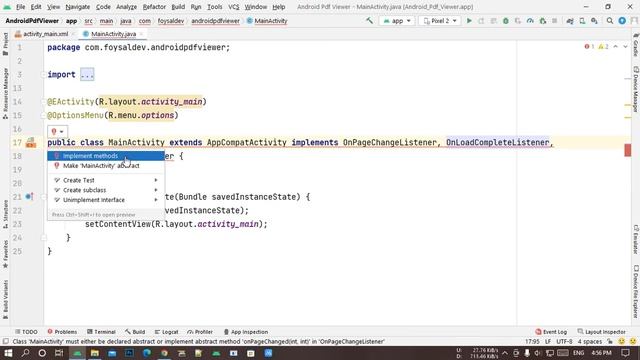The image size is (640, 360).
Task: Collapse the onCreate method fold at line 24
Action: (x=44, y=238)
